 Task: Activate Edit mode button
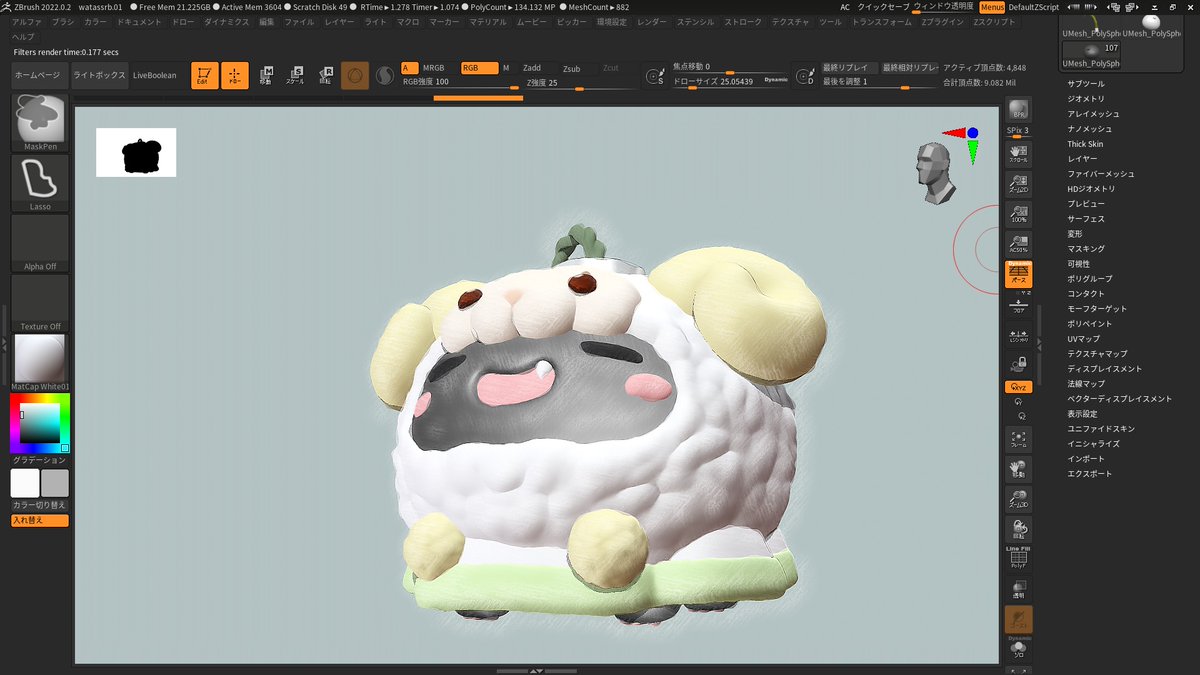204,75
